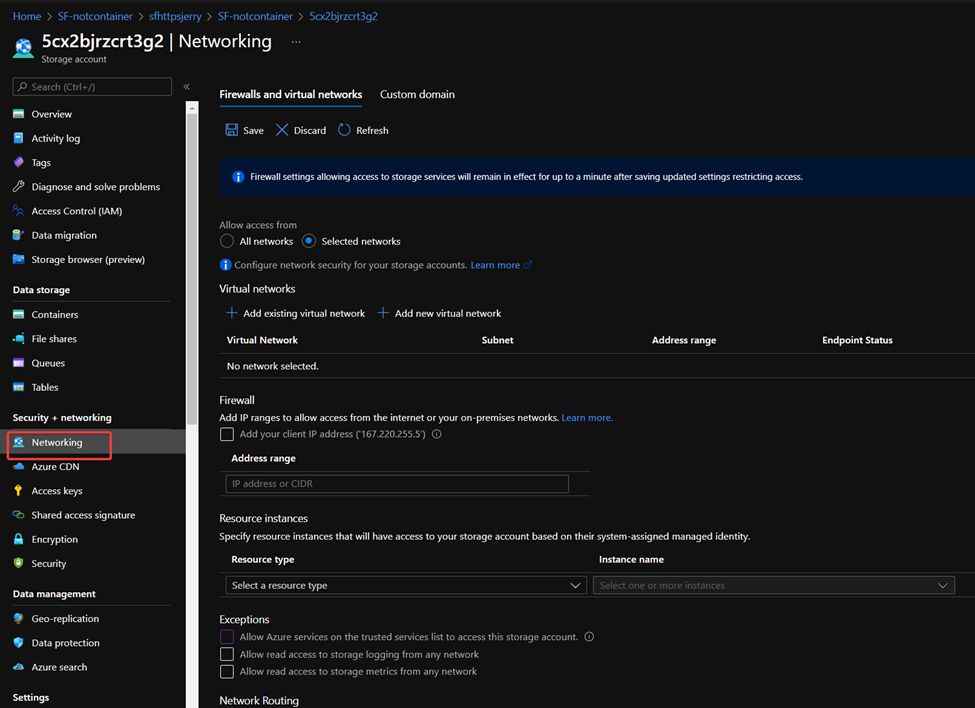Click the Encryption lock icon
The height and width of the screenshot is (708, 975).
(19, 539)
